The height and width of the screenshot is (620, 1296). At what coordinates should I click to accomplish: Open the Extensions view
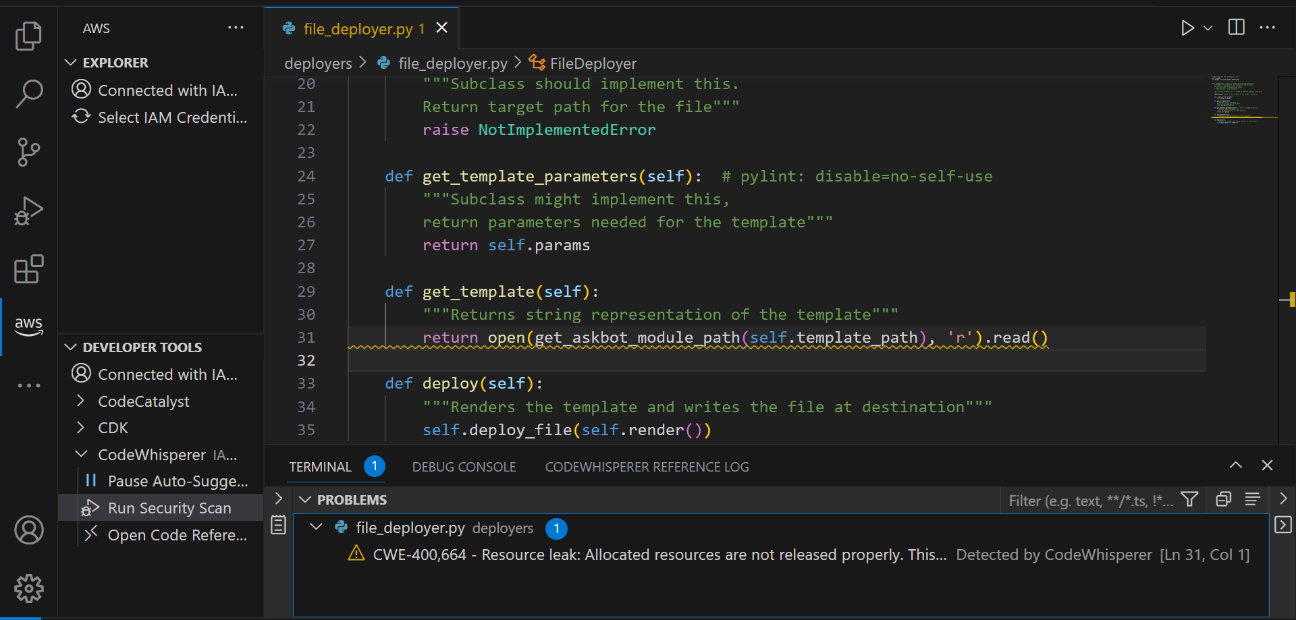point(29,269)
